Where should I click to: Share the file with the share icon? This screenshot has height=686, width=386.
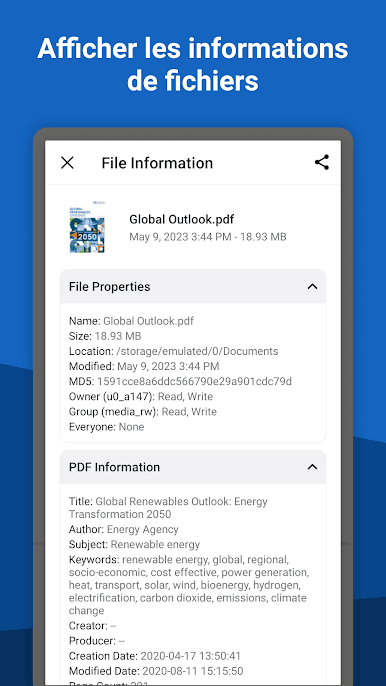click(322, 162)
